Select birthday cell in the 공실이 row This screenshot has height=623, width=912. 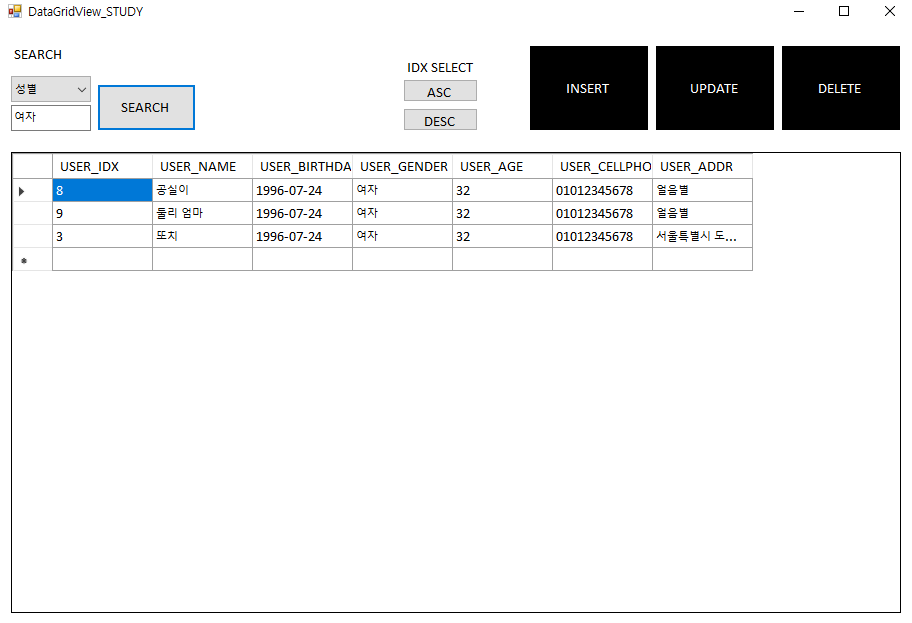point(302,190)
